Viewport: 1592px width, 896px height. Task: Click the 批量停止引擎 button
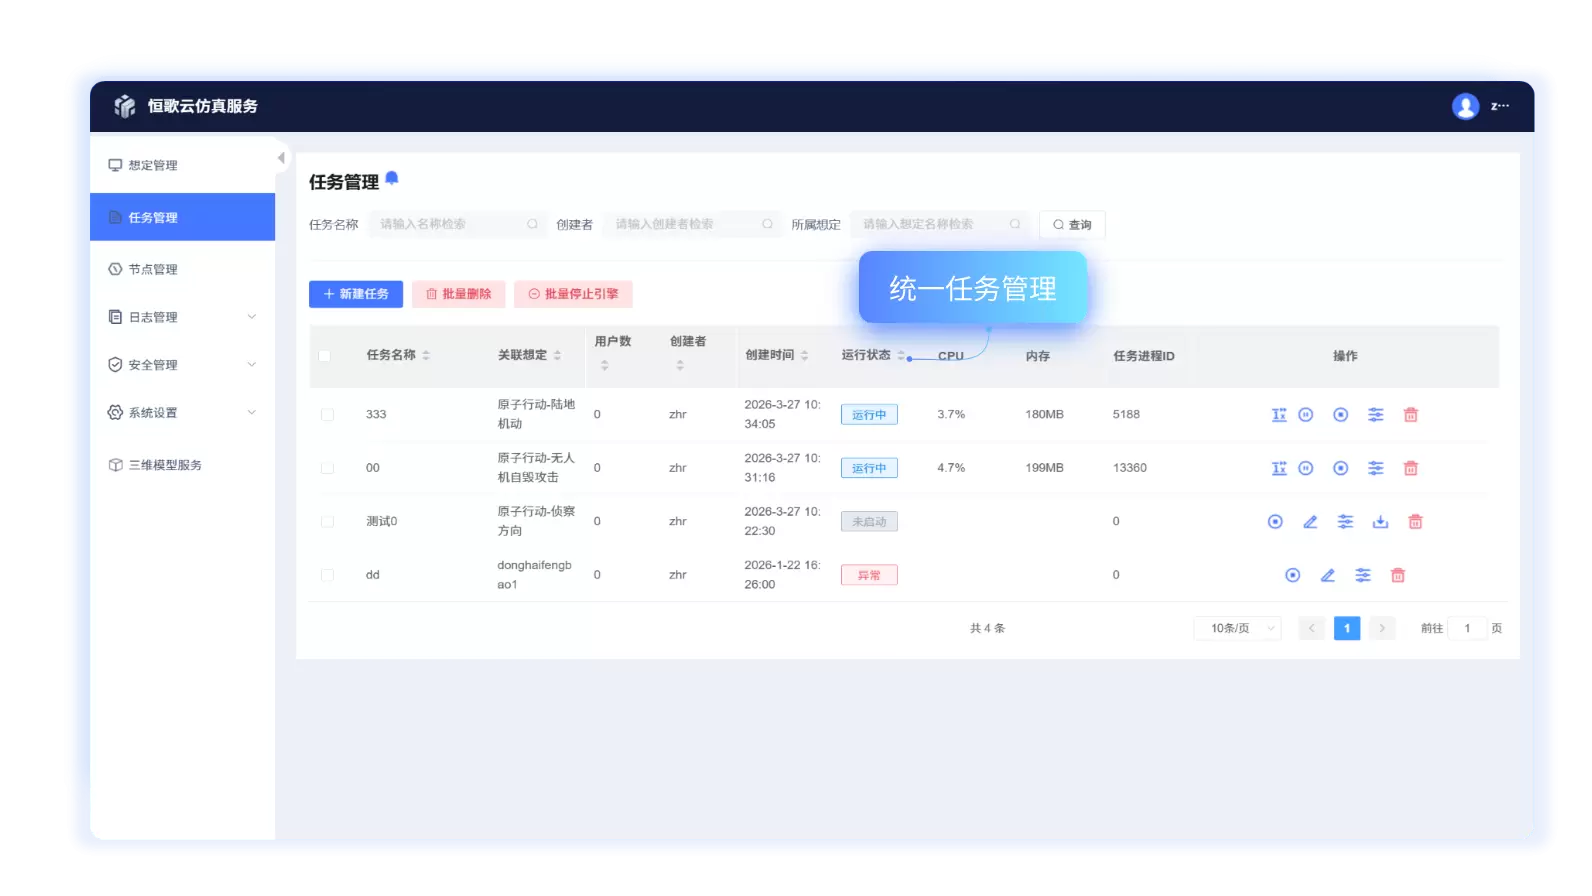pyautogui.click(x=574, y=294)
